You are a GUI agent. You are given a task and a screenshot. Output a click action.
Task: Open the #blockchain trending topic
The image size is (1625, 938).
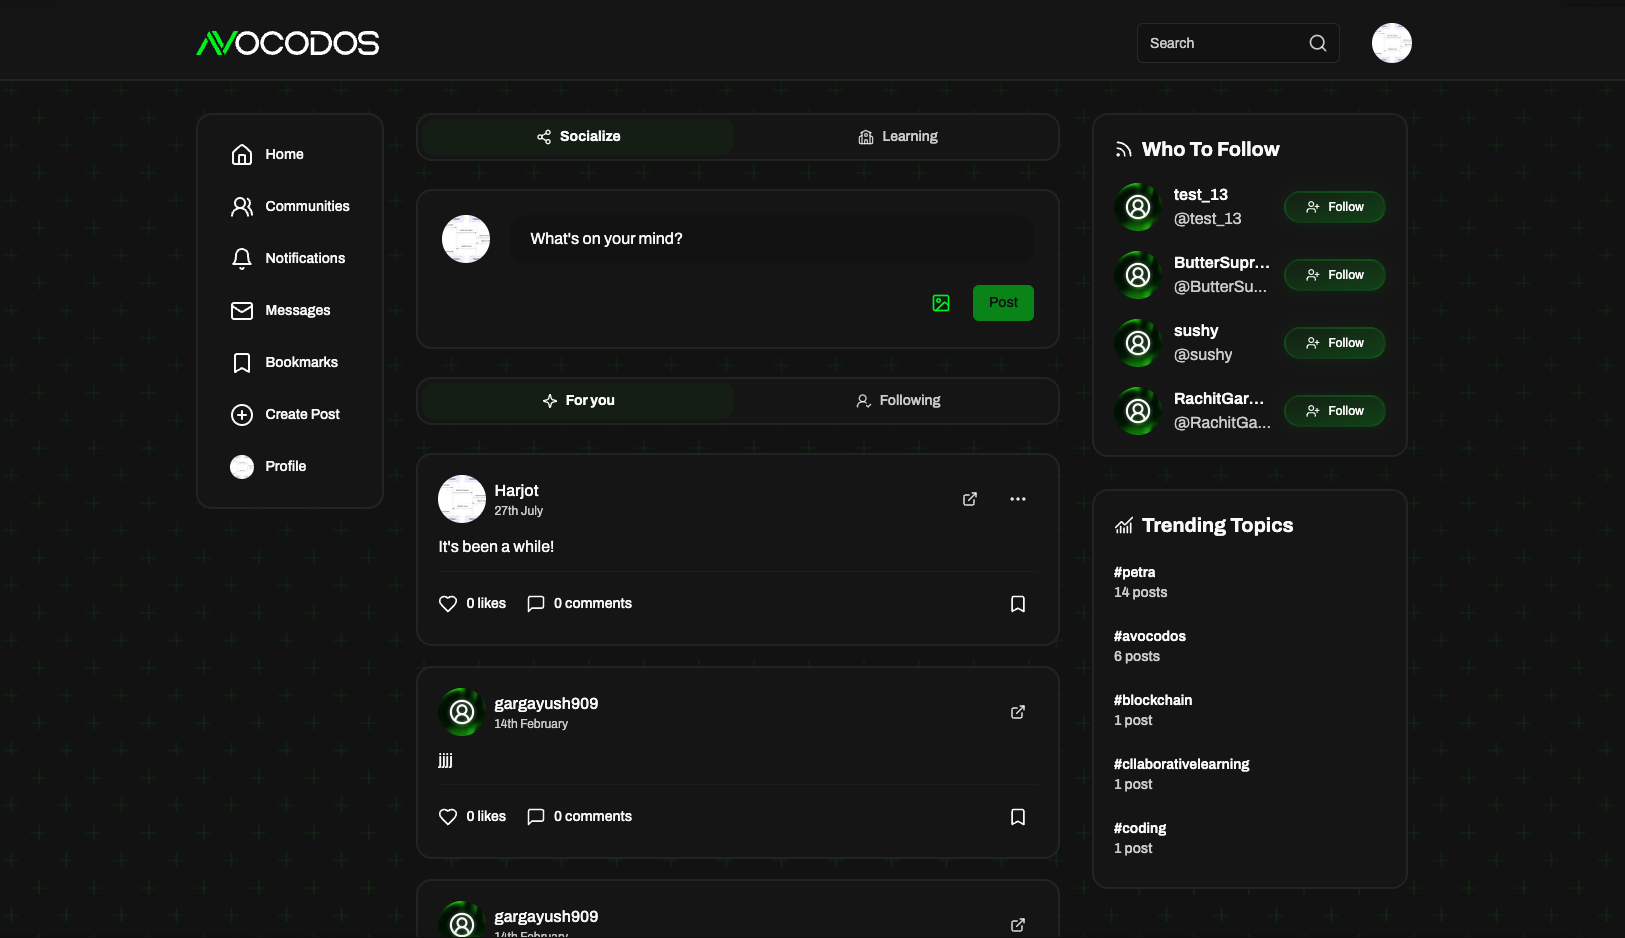1152,700
